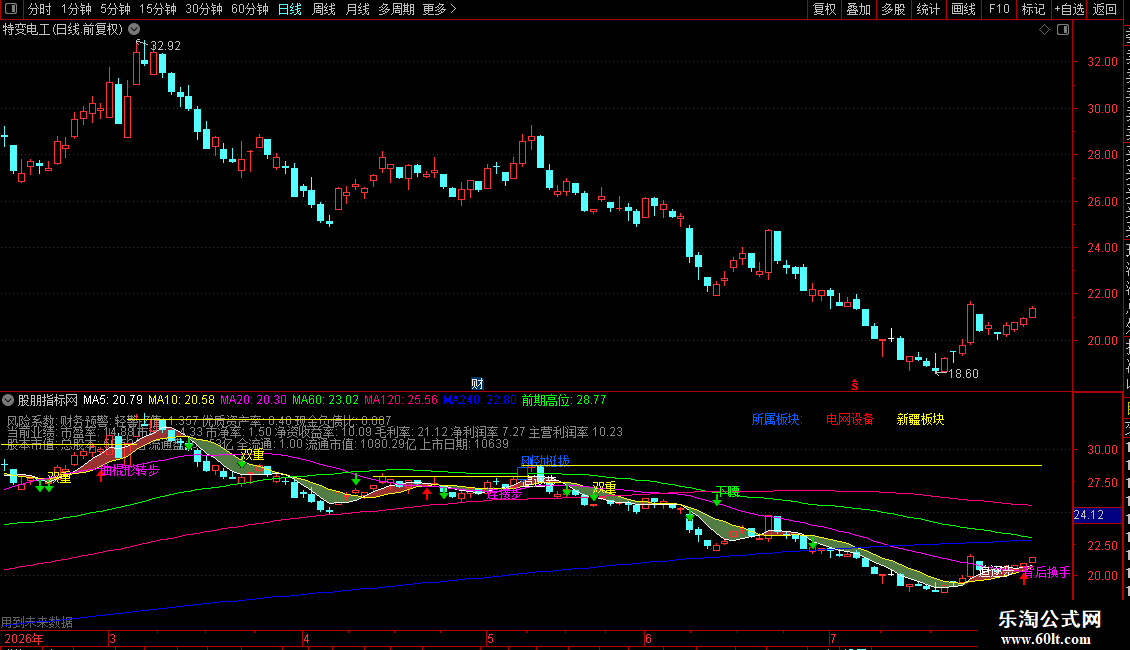Screen dimensions: 1130x650
Task: Toggle the right side panel icon
Action: pos(1063,30)
